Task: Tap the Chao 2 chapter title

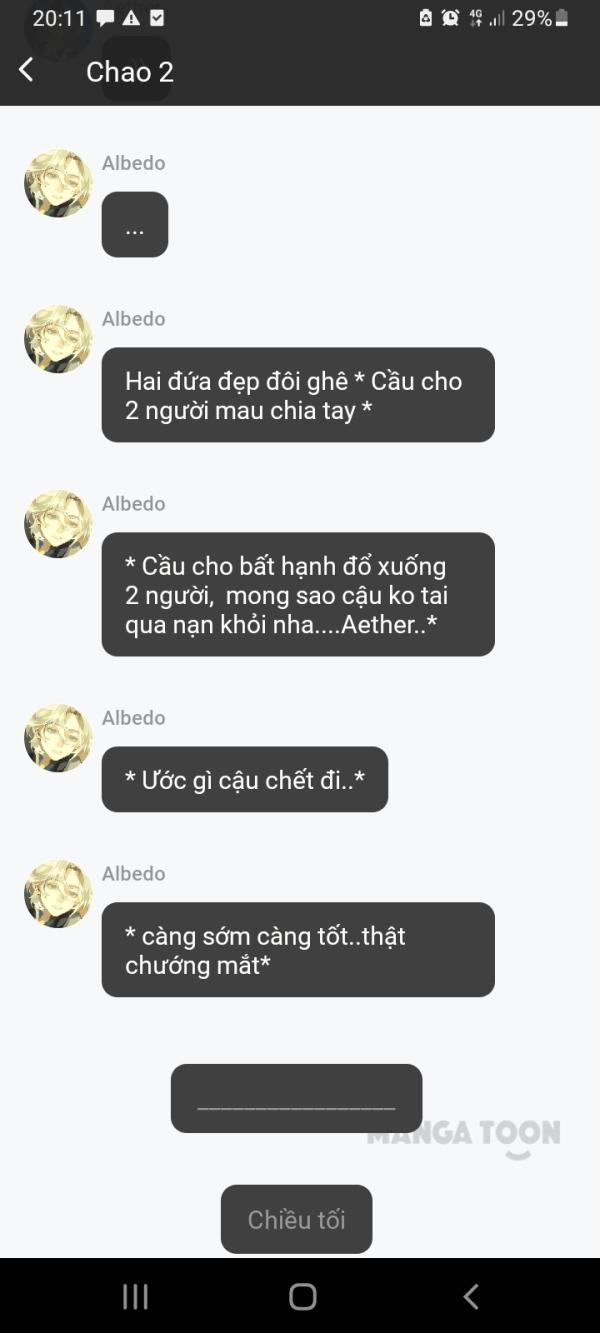Action: pyautogui.click(x=130, y=71)
